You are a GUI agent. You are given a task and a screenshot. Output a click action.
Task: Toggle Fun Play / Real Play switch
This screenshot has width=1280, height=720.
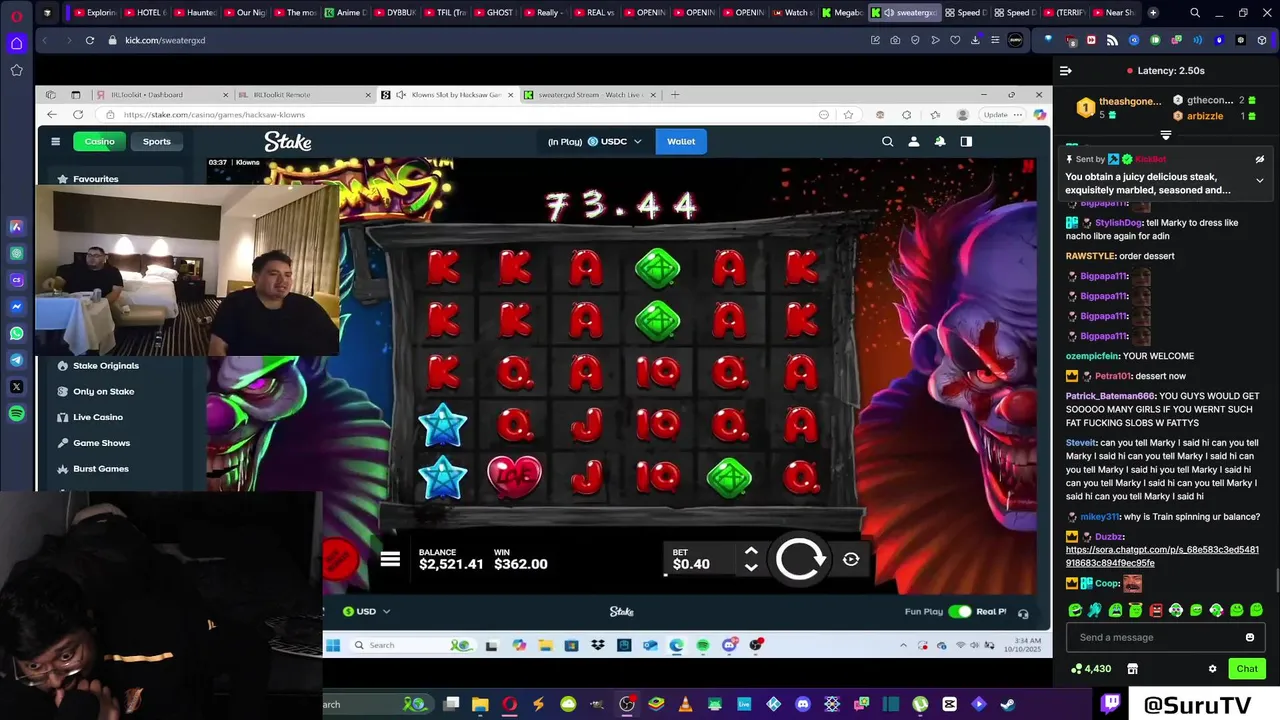point(959,611)
